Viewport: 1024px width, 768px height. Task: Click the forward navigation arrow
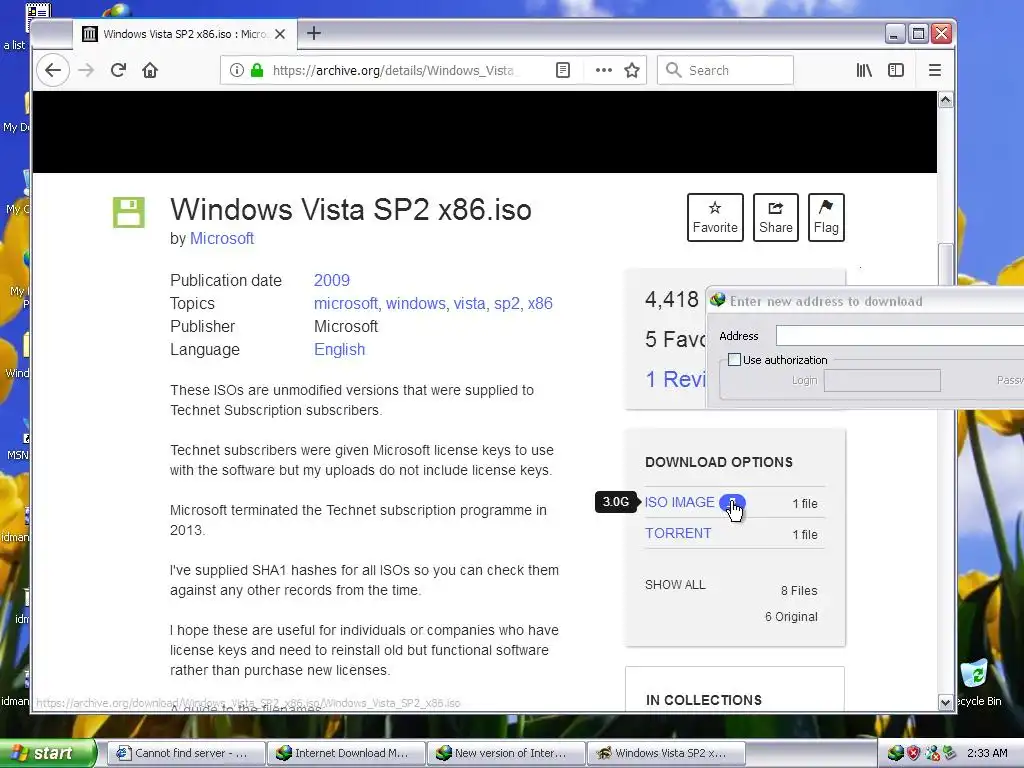[x=86, y=70]
